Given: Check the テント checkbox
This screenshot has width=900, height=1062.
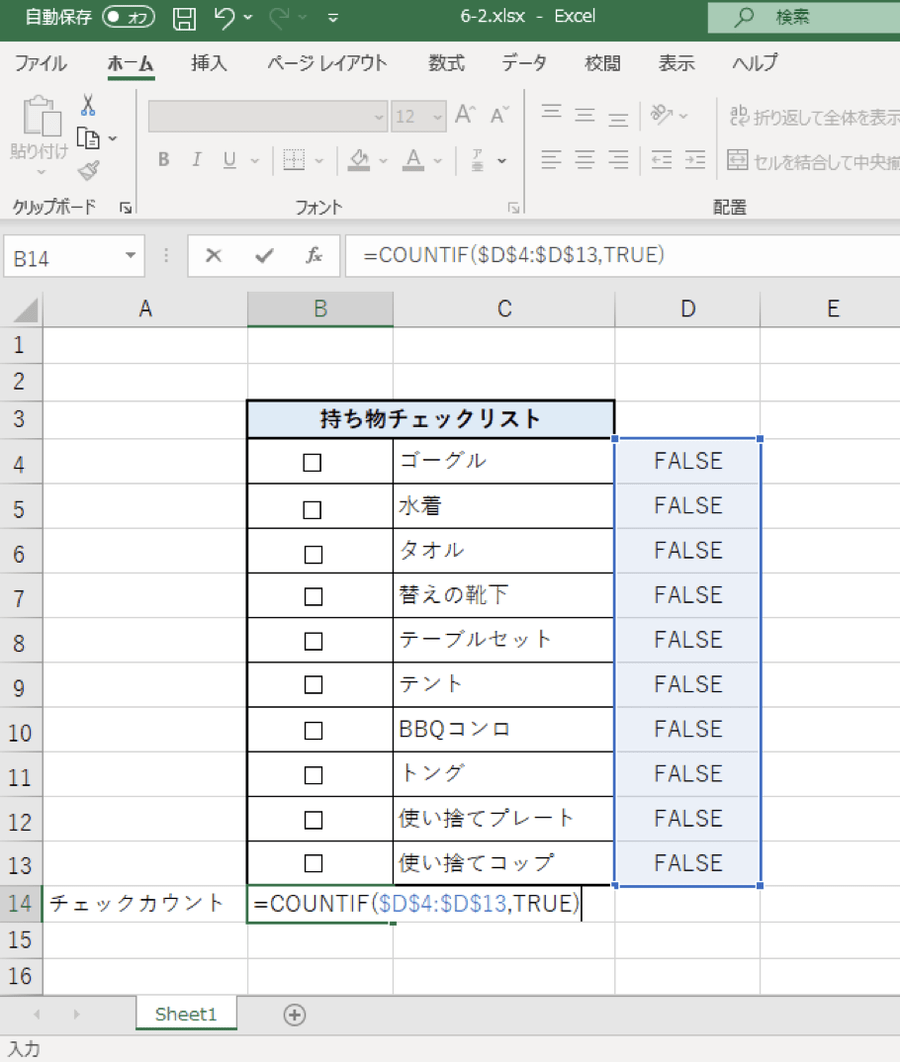Looking at the screenshot, I should pyautogui.click(x=313, y=685).
